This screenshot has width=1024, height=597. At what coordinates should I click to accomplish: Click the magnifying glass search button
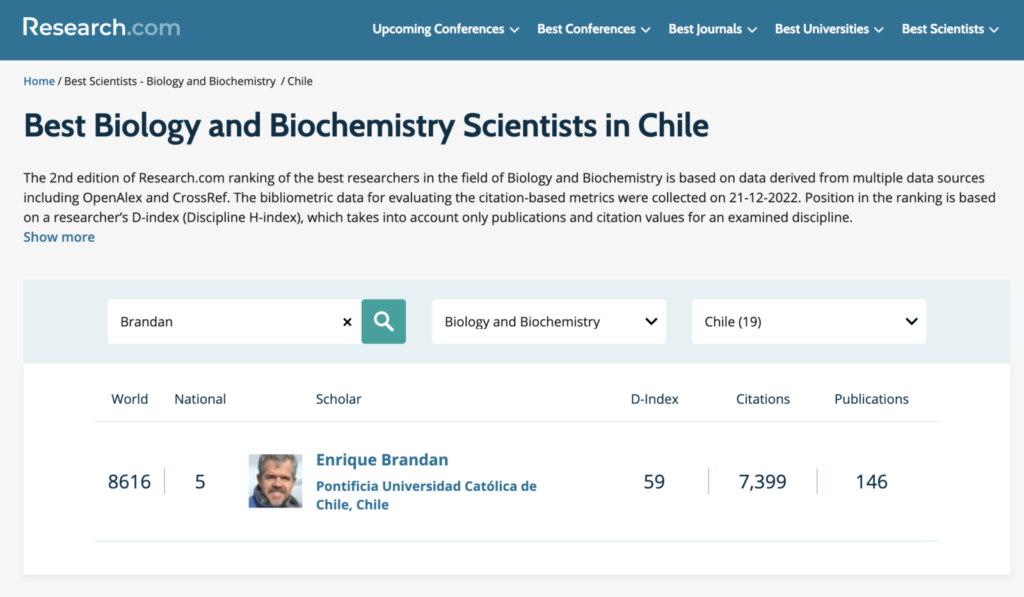coord(383,321)
